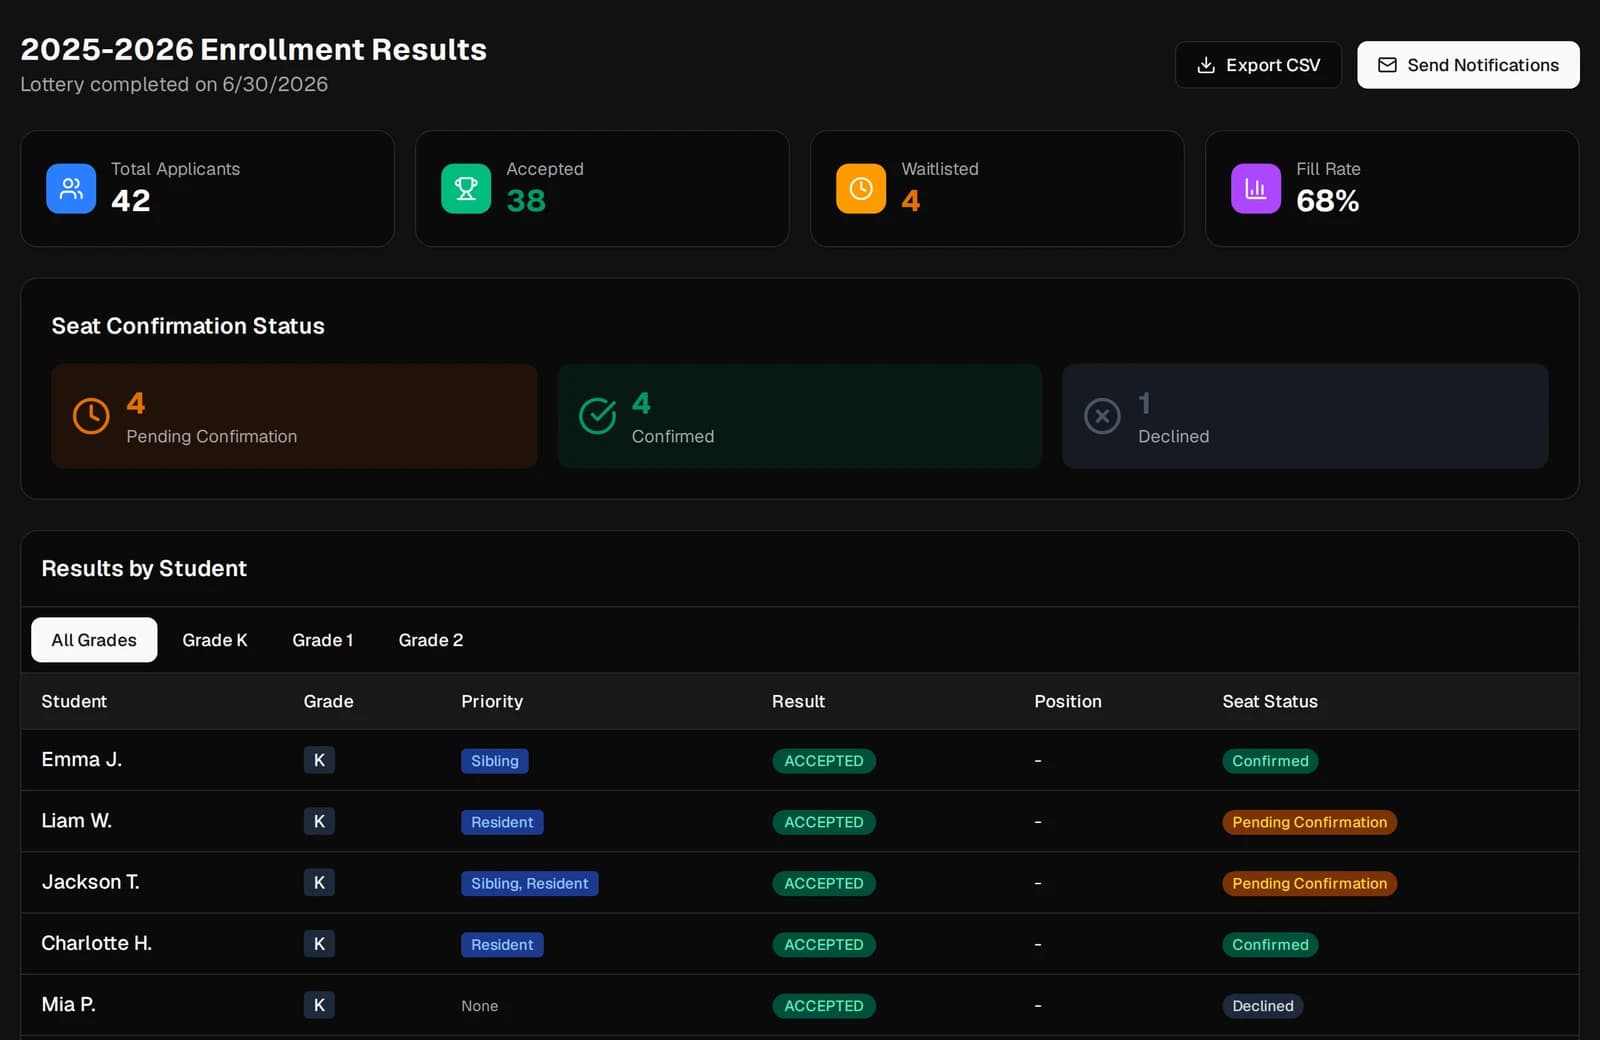Image resolution: width=1600 pixels, height=1040 pixels.
Task: Click Charlotte H.'s Confirmed seat status
Action: tap(1270, 944)
